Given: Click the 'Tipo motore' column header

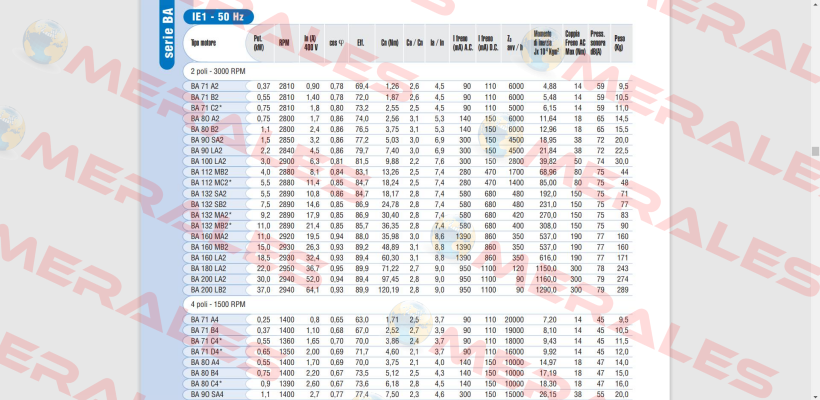Looking at the screenshot, I should (x=203, y=43).
